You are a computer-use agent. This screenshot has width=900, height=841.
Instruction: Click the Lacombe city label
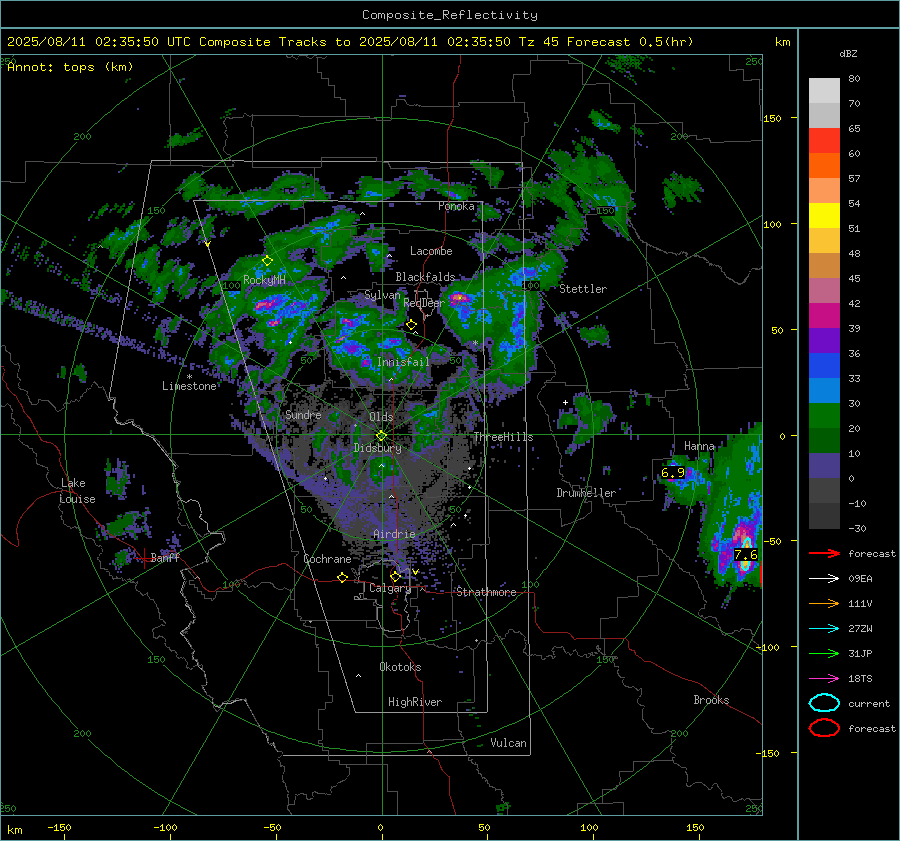pos(431,251)
